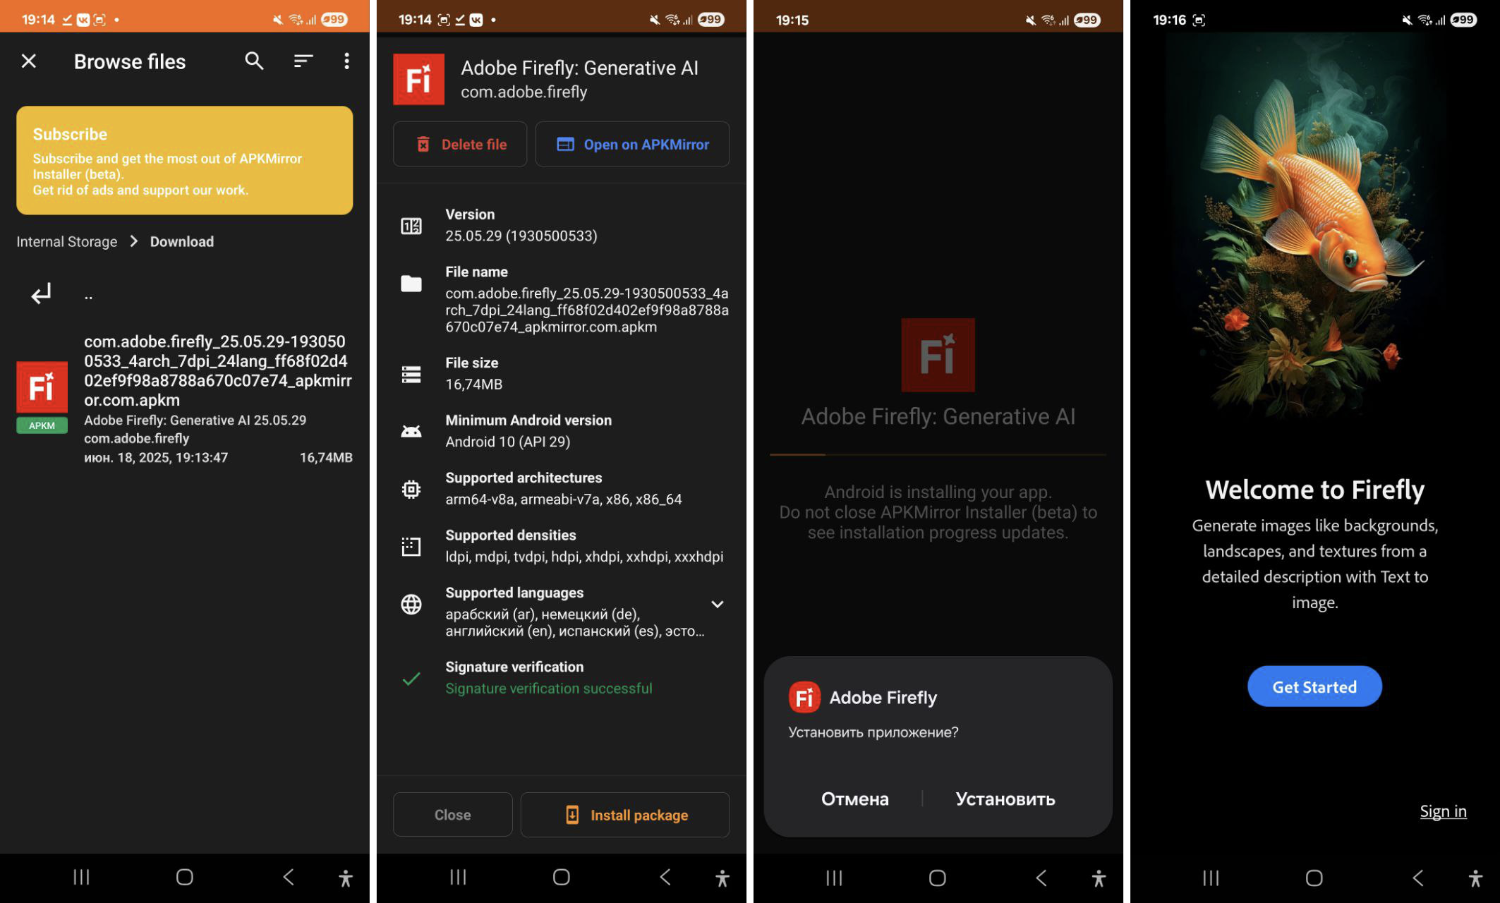Screen dimensions: 1500x903
Task: Tap the installation progress bar
Action: (938, 455)
